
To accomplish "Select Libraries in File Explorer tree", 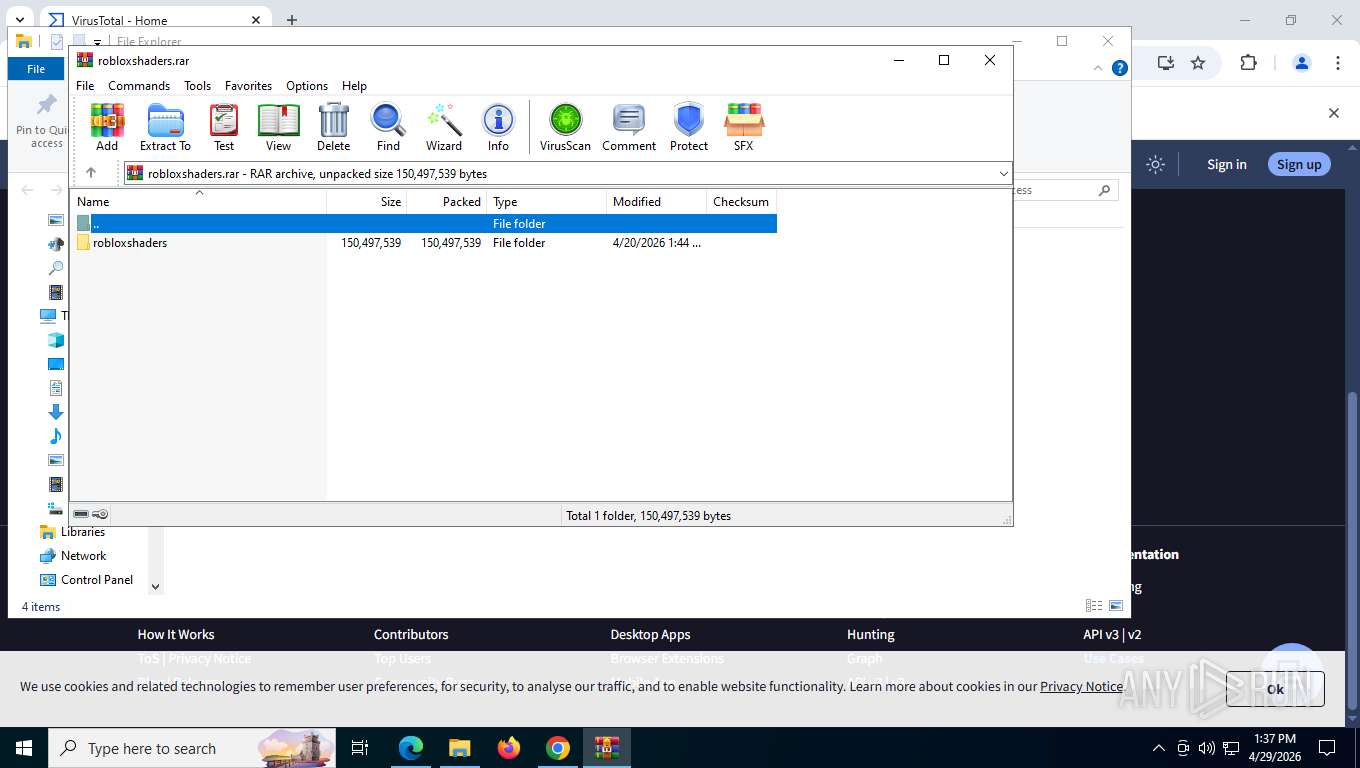I will coord(82,532).
